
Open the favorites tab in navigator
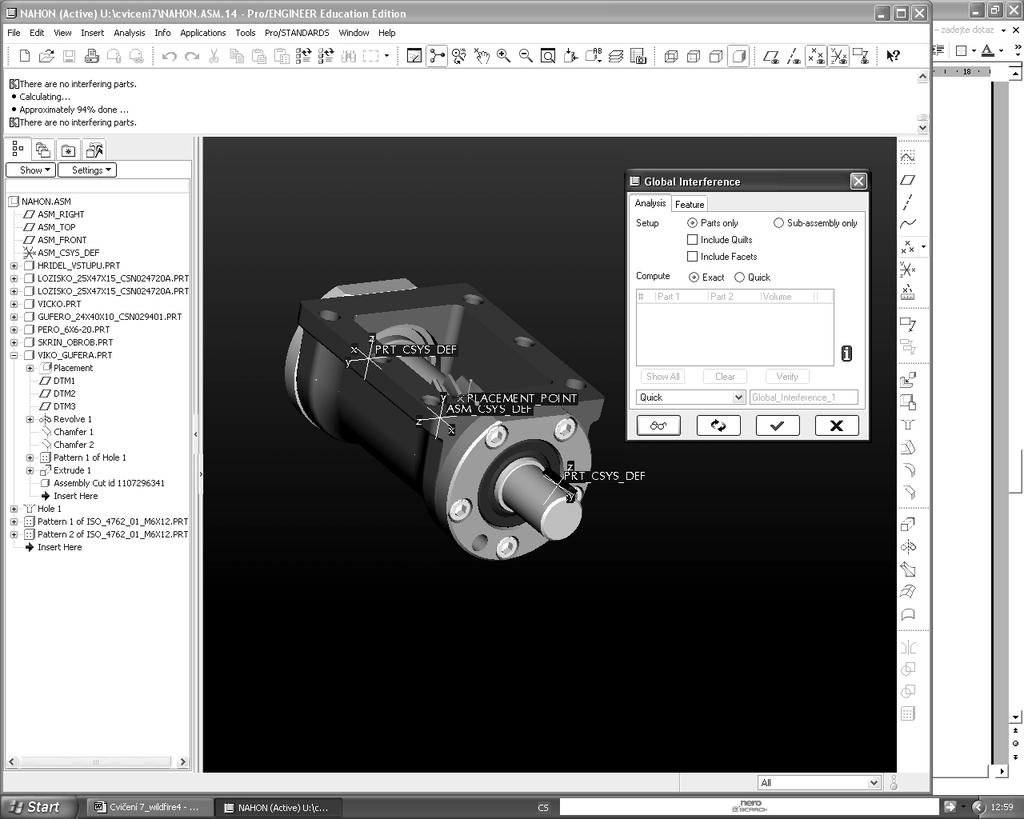point(69,150)
